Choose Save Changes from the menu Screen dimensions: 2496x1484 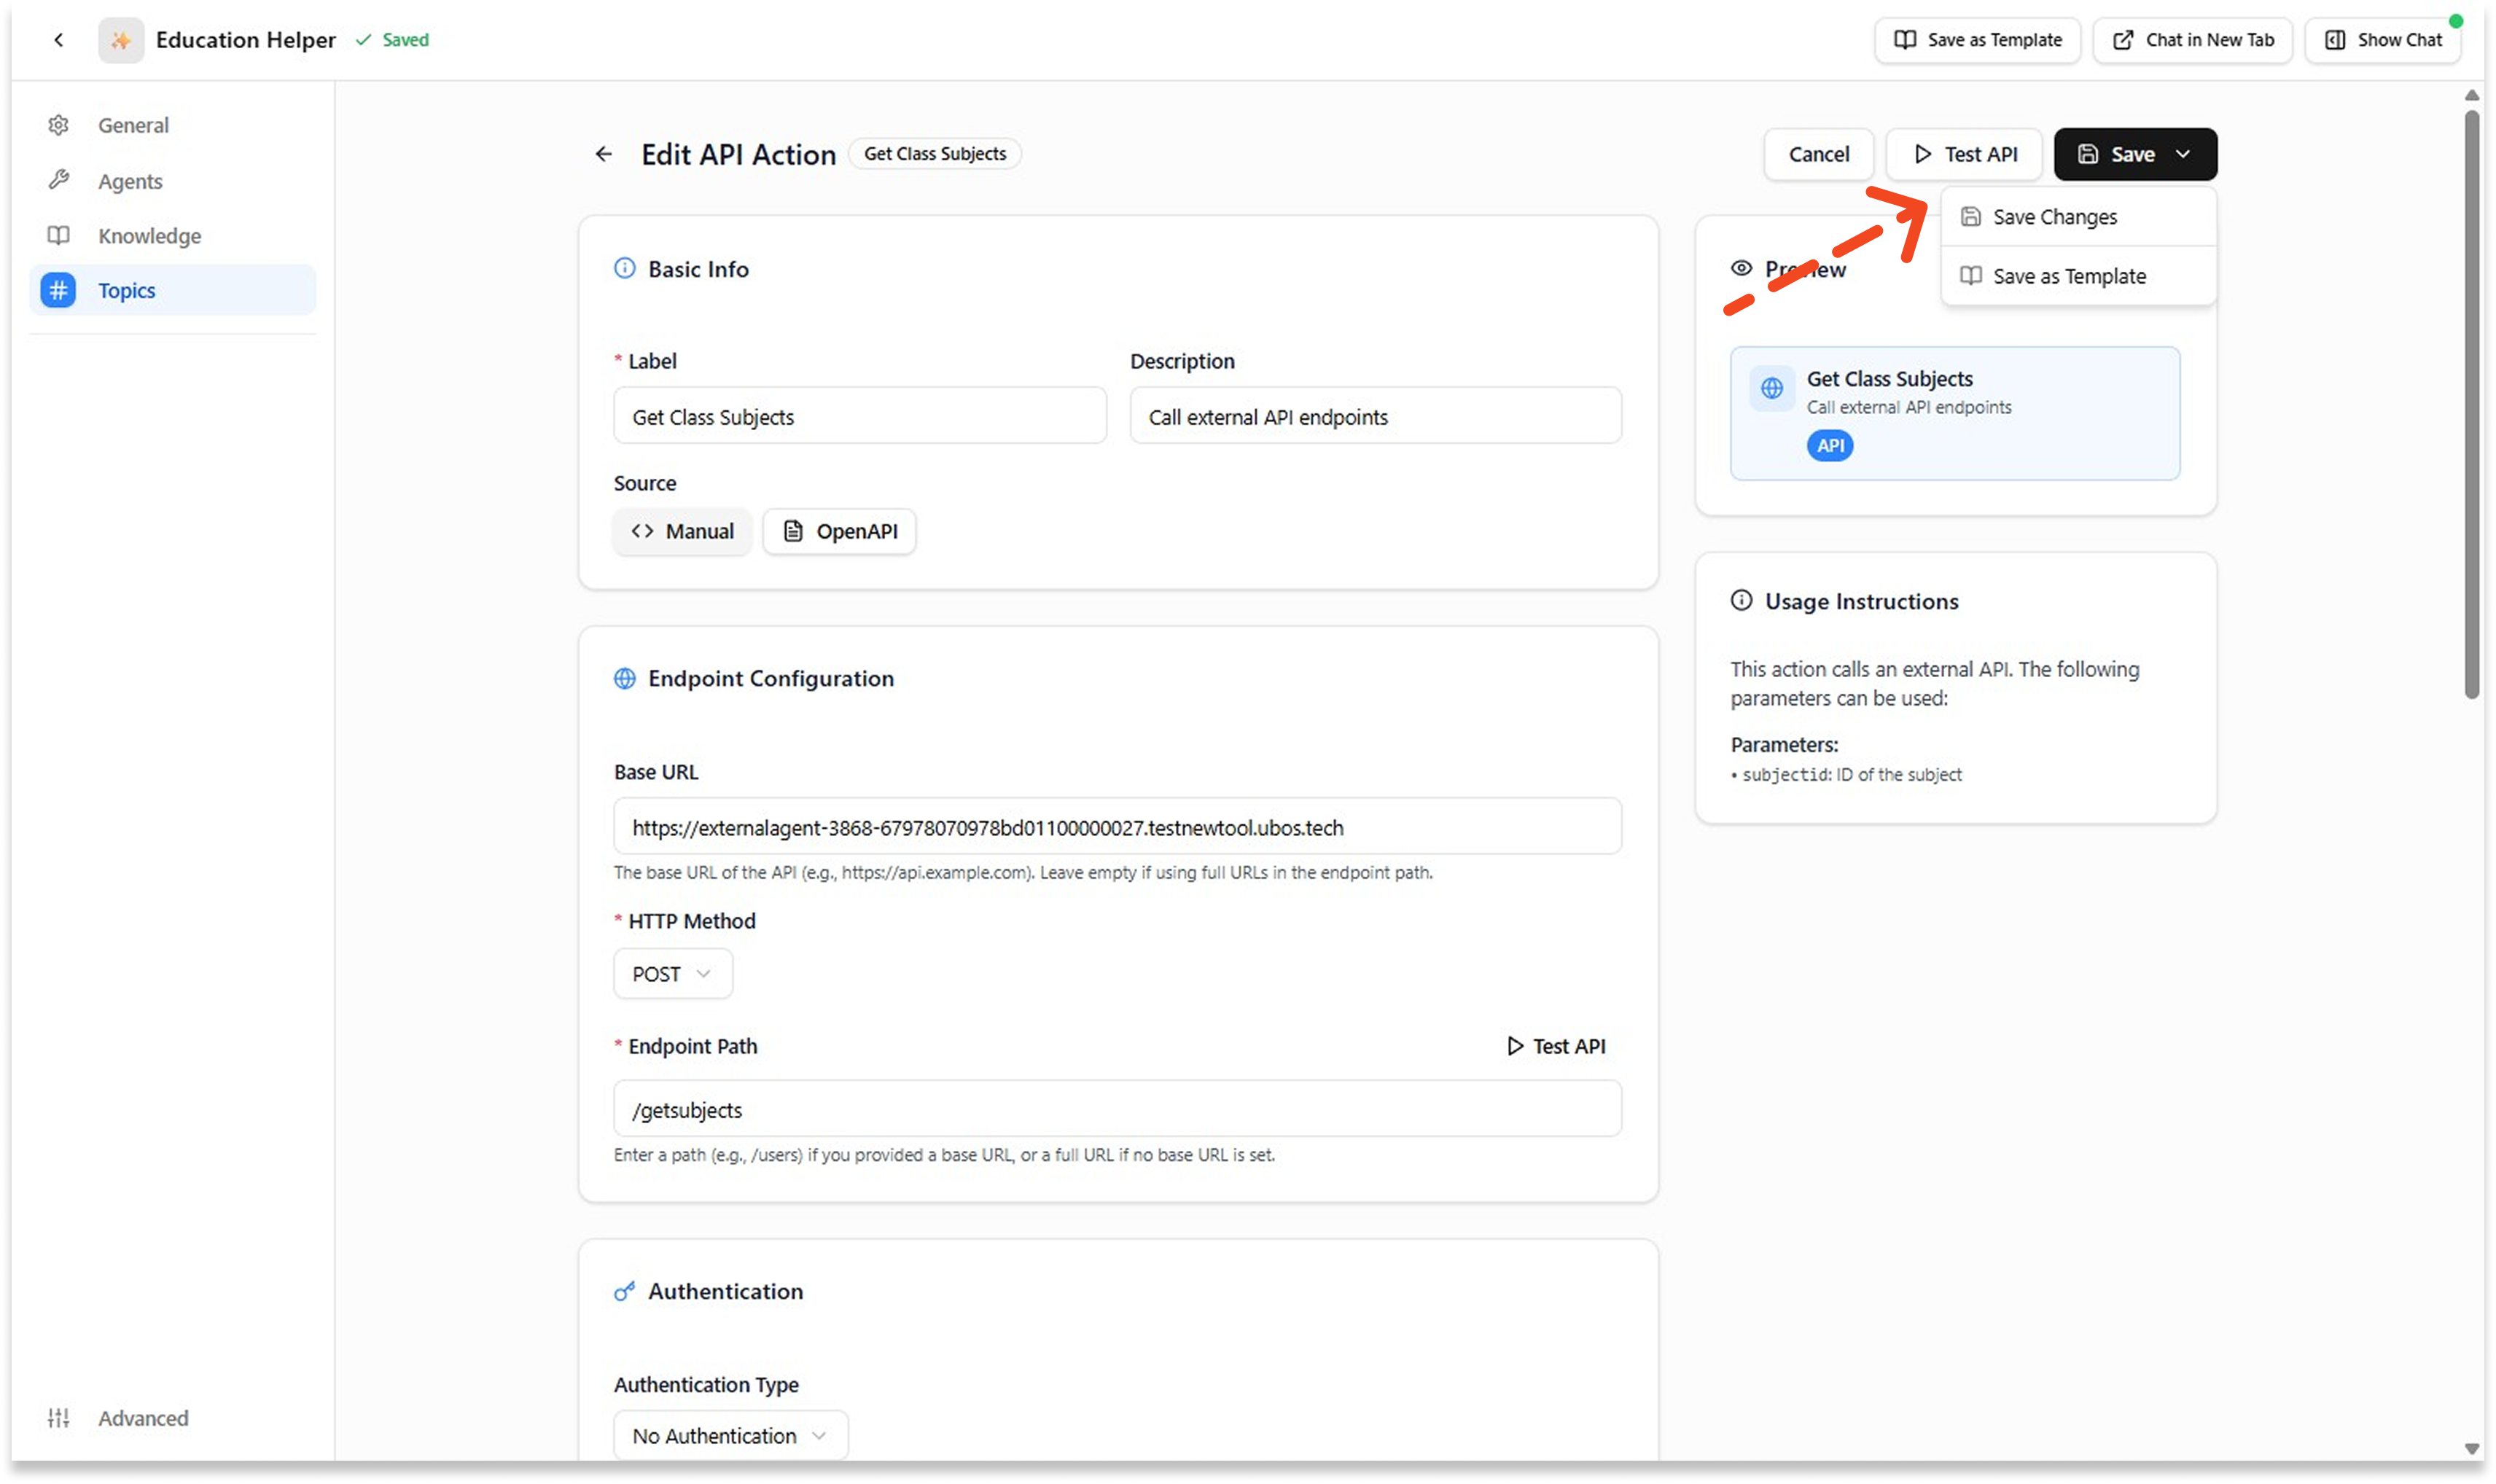[2054, 217]
